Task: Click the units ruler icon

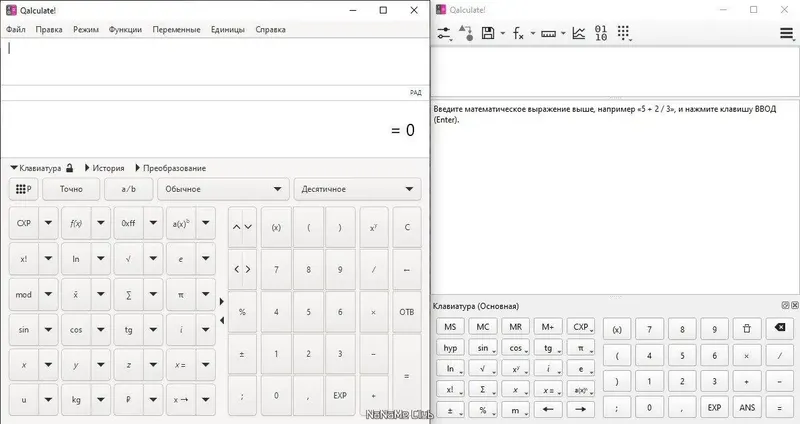Action: 548,34
